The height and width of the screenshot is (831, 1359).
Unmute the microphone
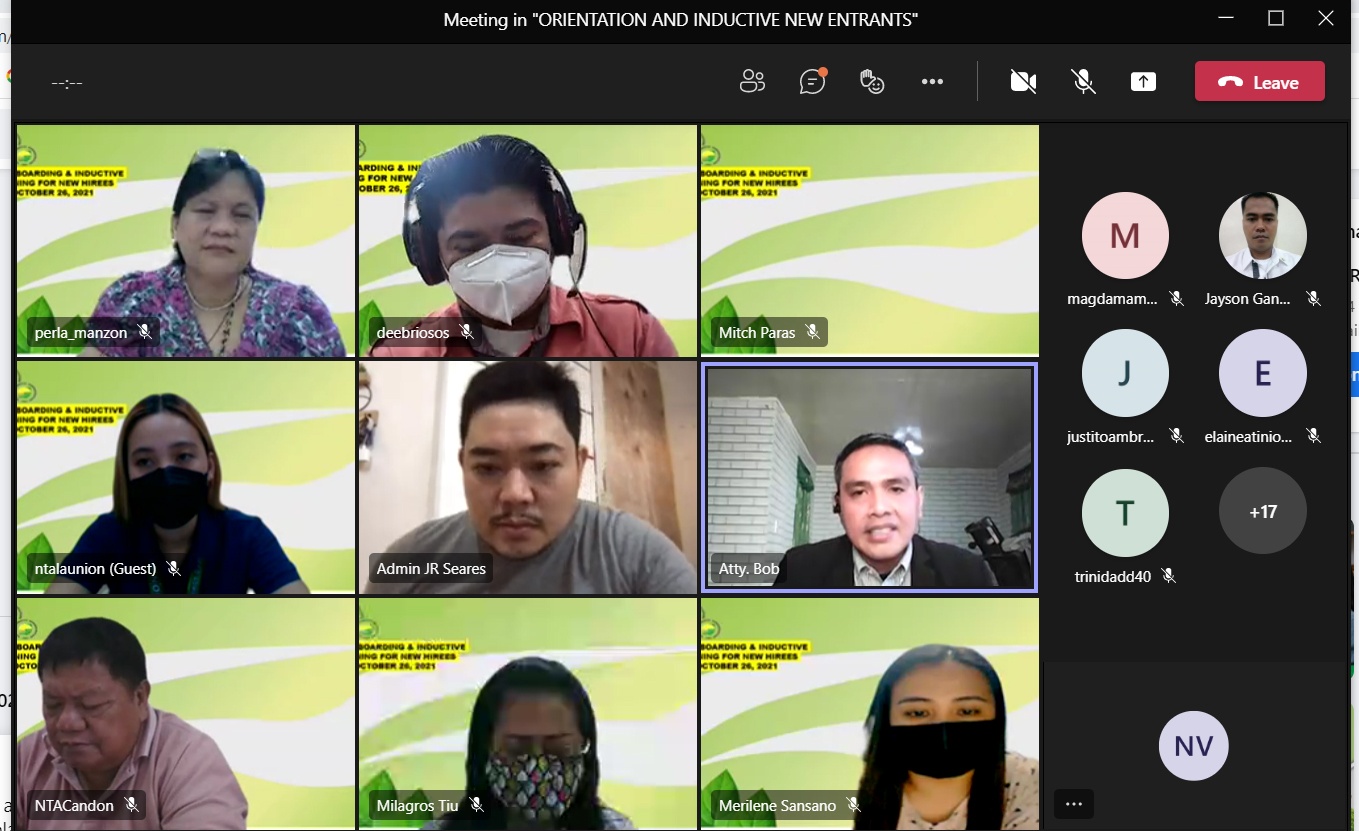point(1083,82)
